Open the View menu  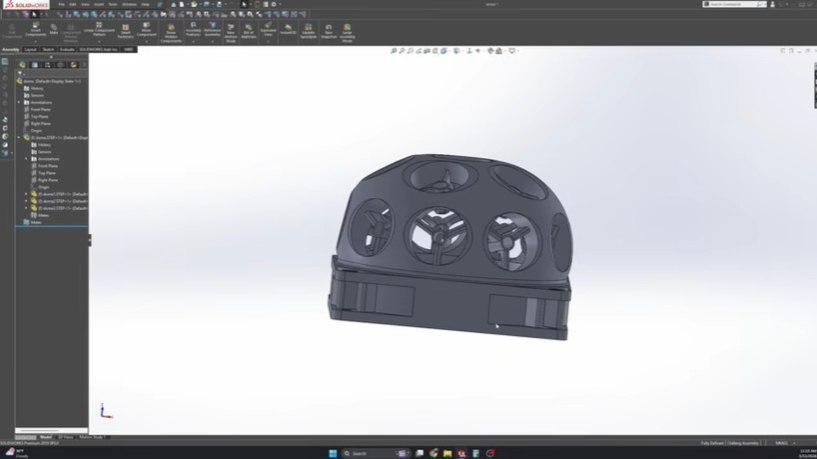click(x=85, y=4)
